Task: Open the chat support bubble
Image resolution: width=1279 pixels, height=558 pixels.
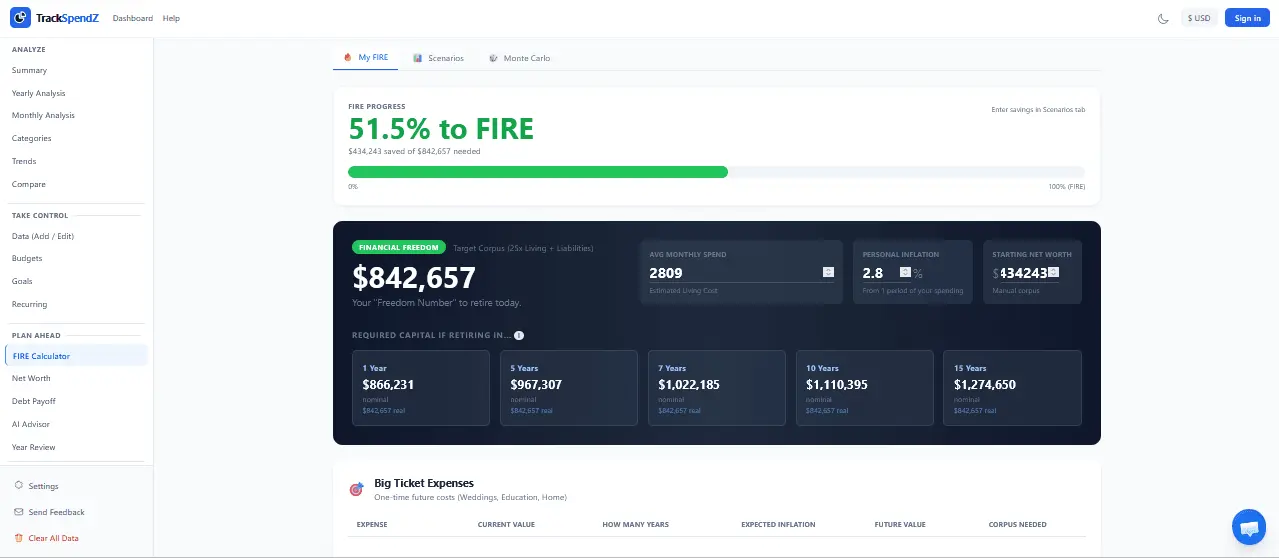Action: pos(1247,527)
